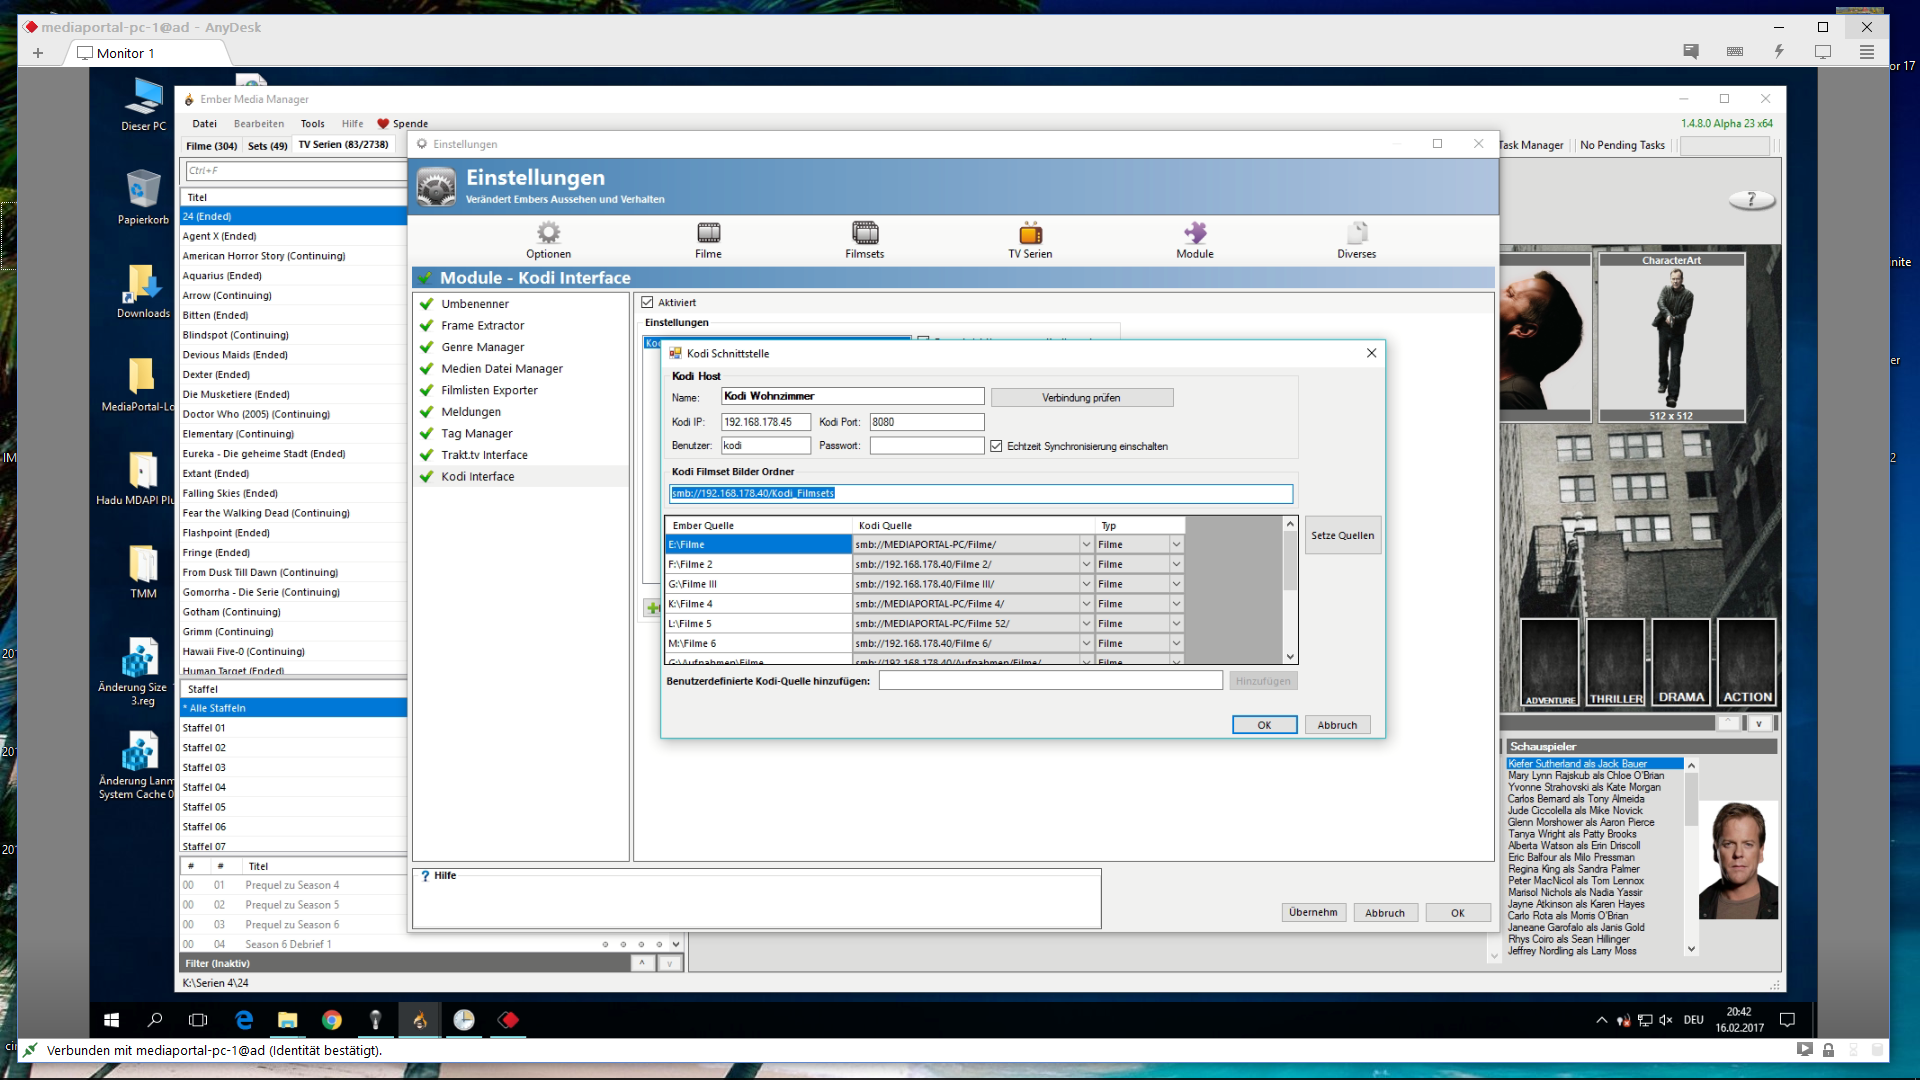Open Papierkorb desktop icon

[x=143, y=196]
